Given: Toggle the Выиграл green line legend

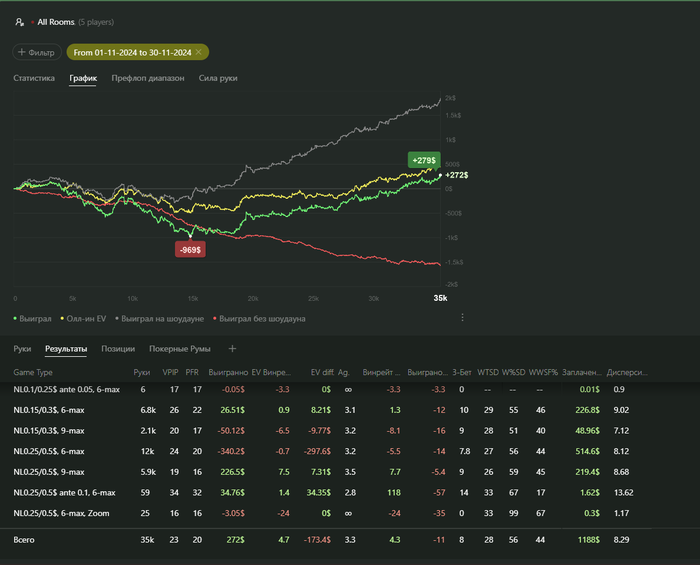Looking at the screenshot, I should (33, 319).
